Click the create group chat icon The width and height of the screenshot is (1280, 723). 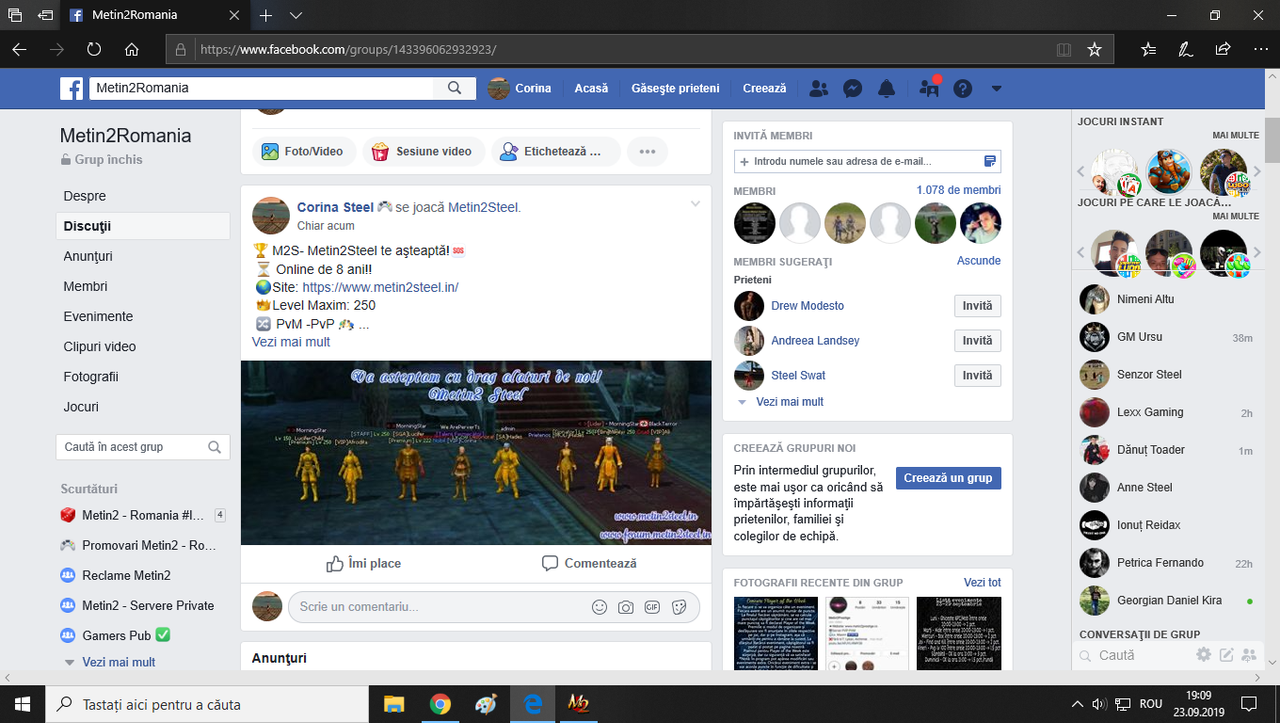[x=1249, y=655]
